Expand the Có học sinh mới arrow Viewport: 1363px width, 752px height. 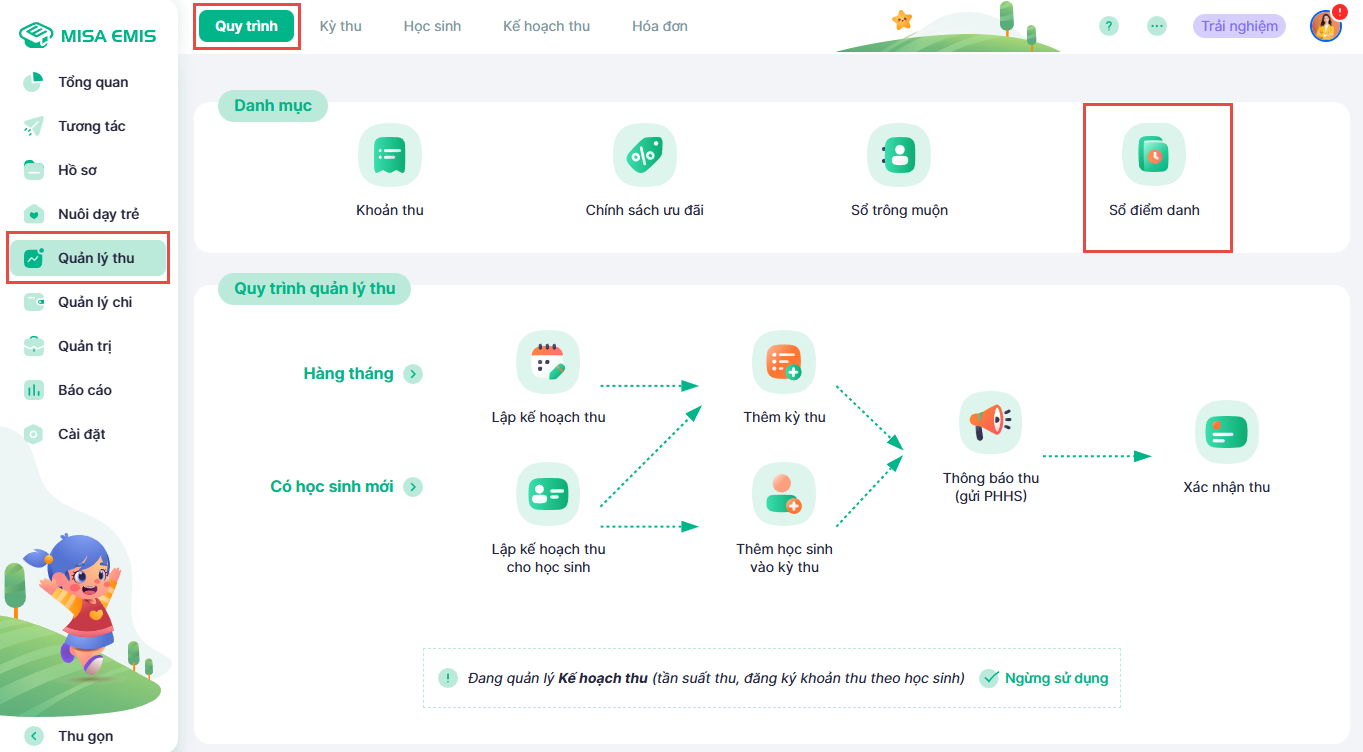[x=413, y=487]
